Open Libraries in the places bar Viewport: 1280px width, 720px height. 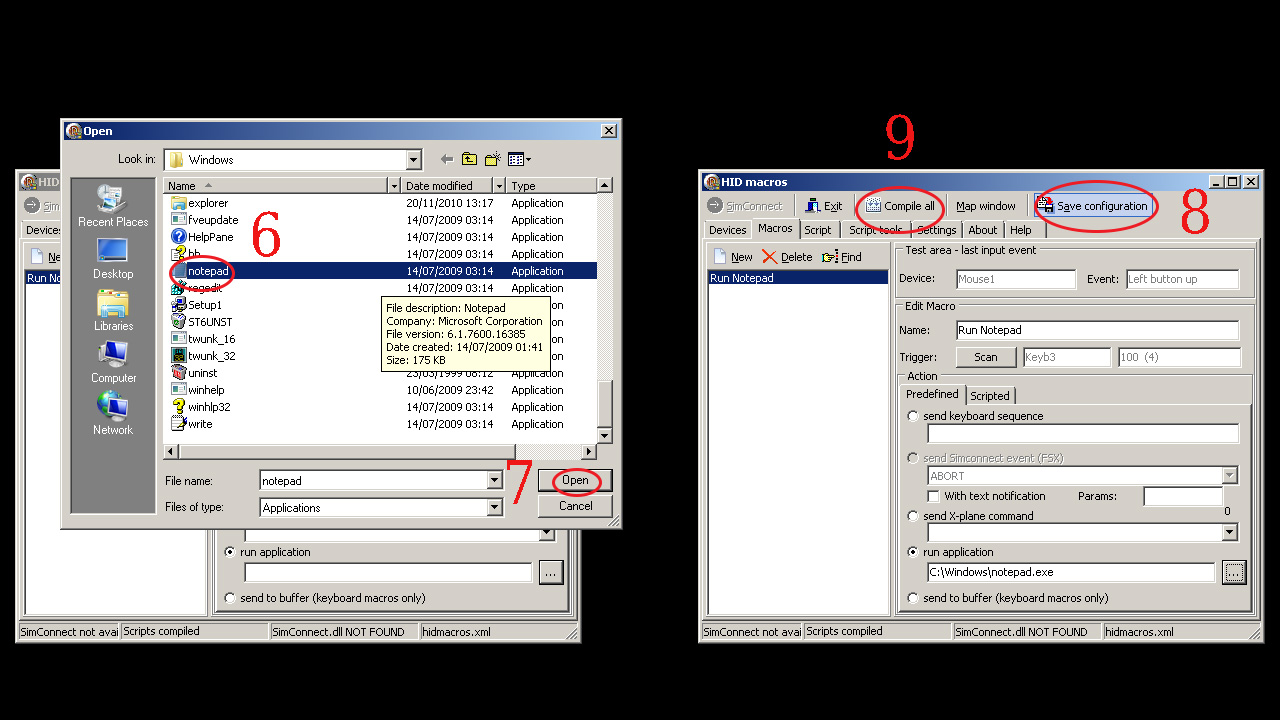[x=112, y=311]
